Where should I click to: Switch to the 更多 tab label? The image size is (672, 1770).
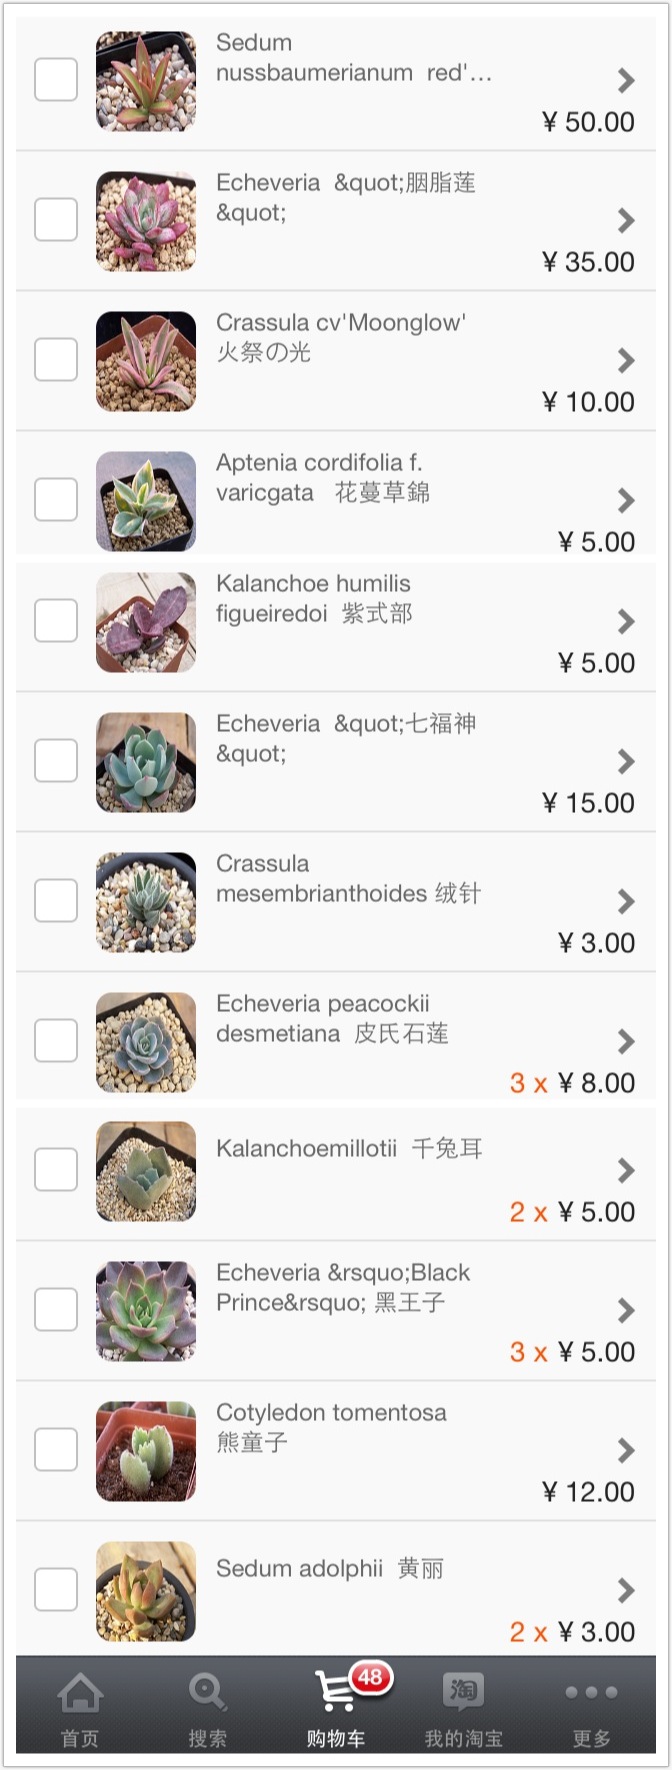pos(591,1738)
